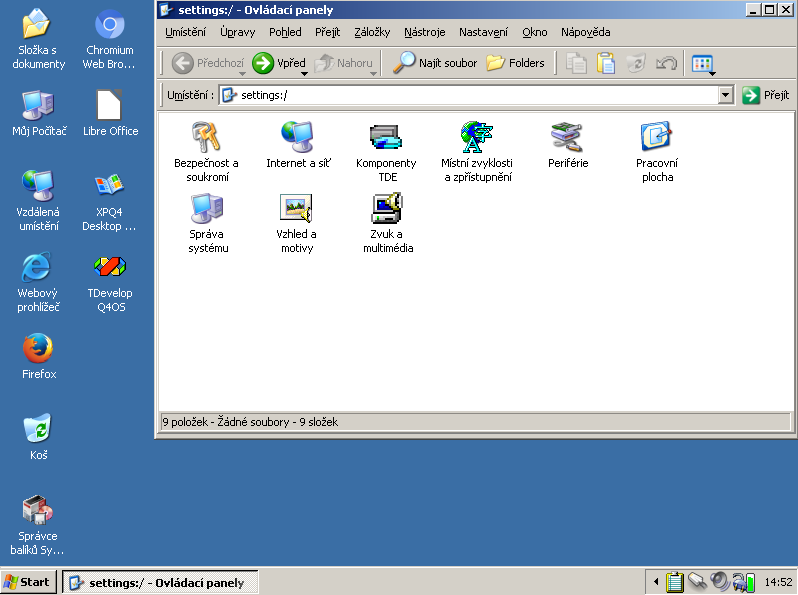Click the Předchozí back button

click(208, 63)
